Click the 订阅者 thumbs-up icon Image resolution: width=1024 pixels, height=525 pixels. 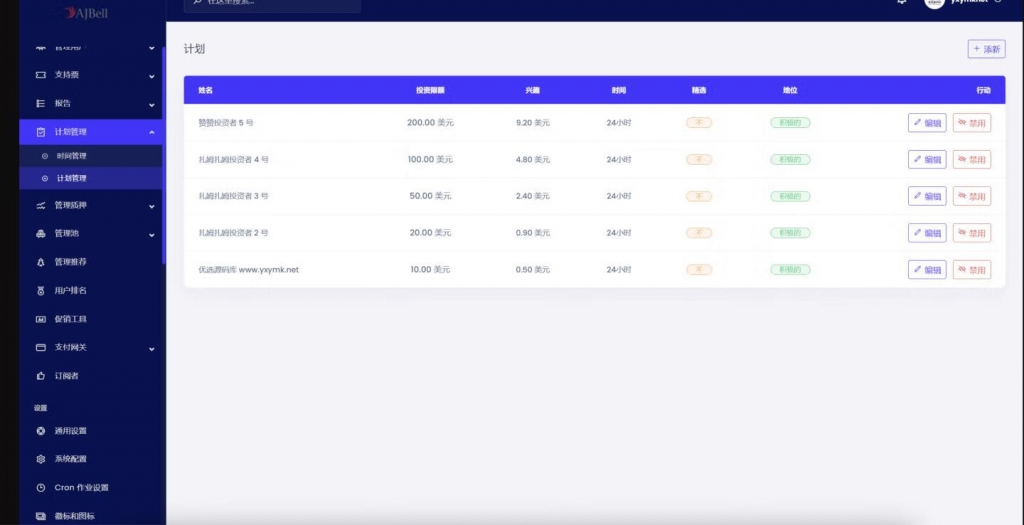click(x=41, y=376)
